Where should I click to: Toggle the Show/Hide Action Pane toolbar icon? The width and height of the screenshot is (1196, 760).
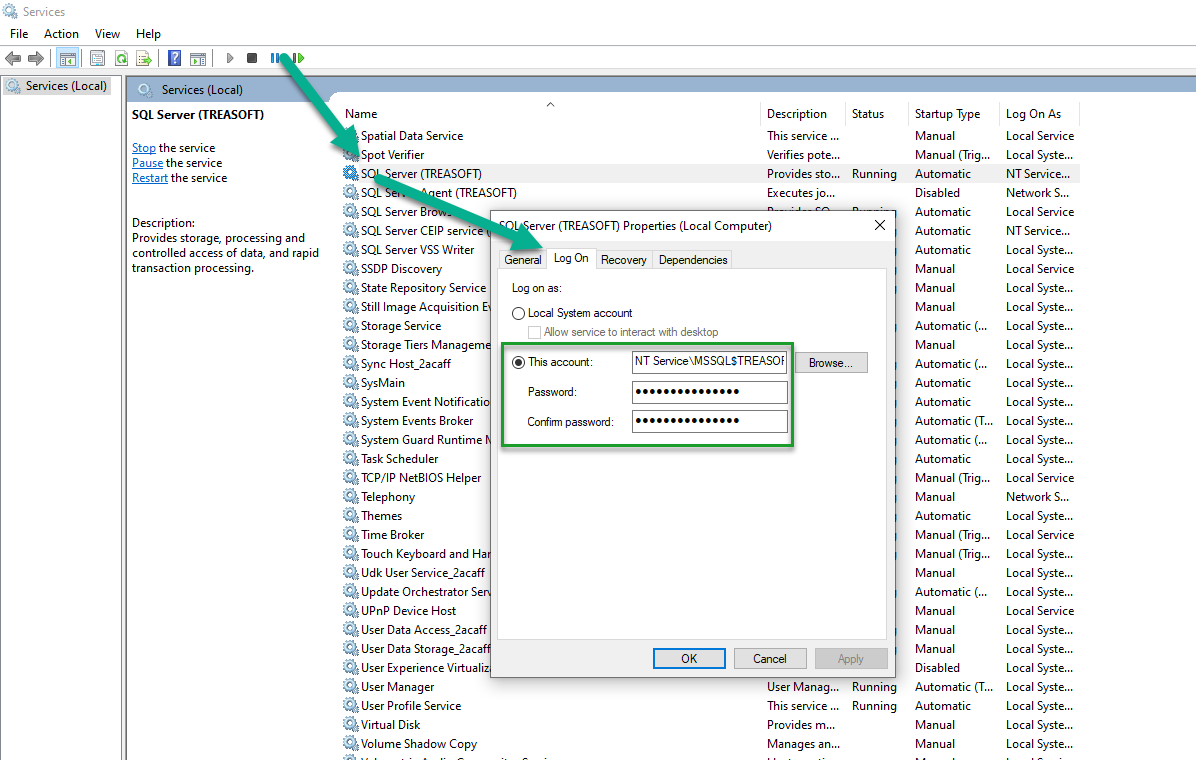click(x=198, y=58)
